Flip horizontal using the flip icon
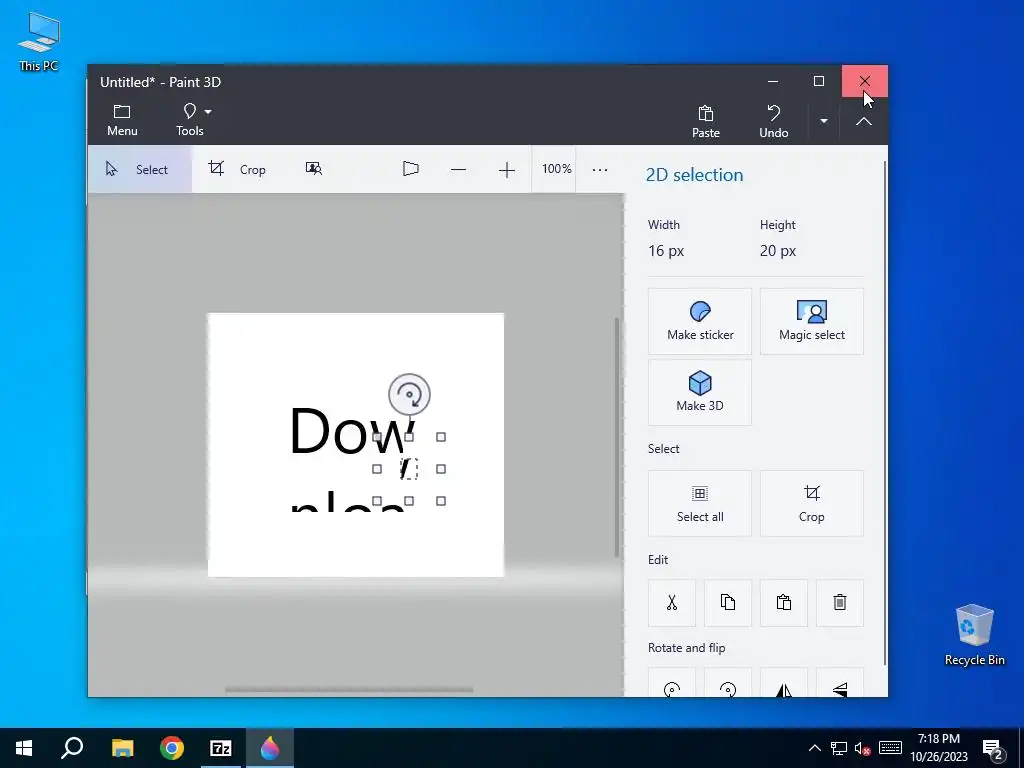Viewport: 1024px width, 768px height. (784, 683)
